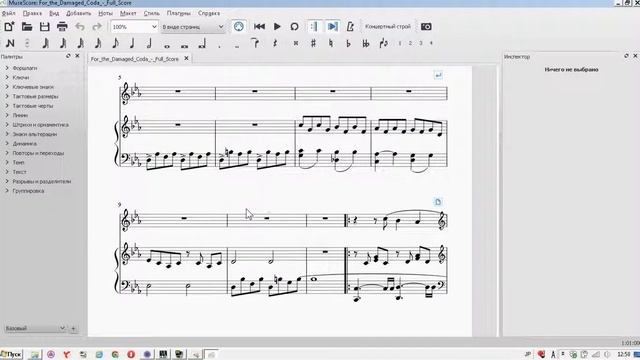This screenshot has width=640, height=360.
Task: Open the Плагины menu
Action: pyautogui.click(x=178, y=13)
